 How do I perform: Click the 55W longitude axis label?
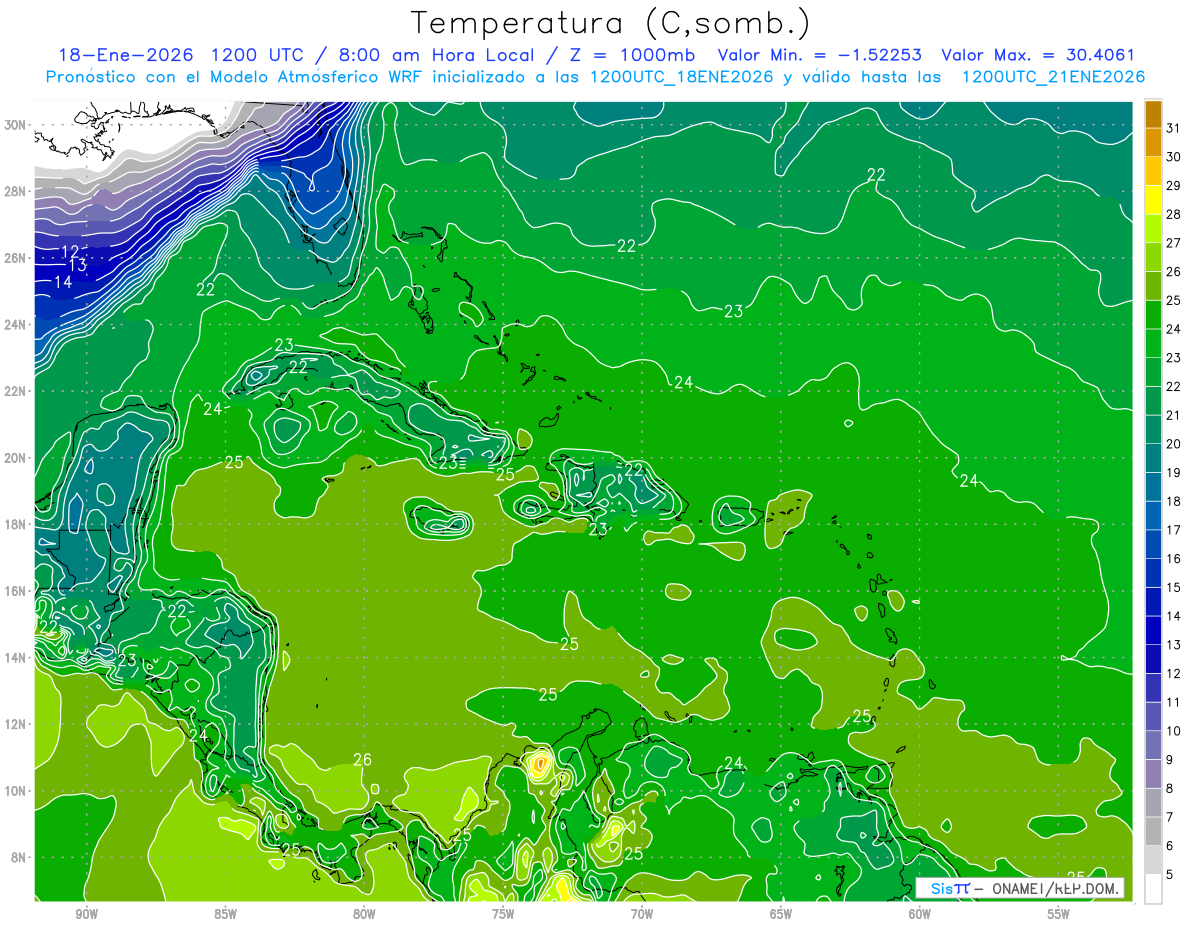[x=1058, y=915]
